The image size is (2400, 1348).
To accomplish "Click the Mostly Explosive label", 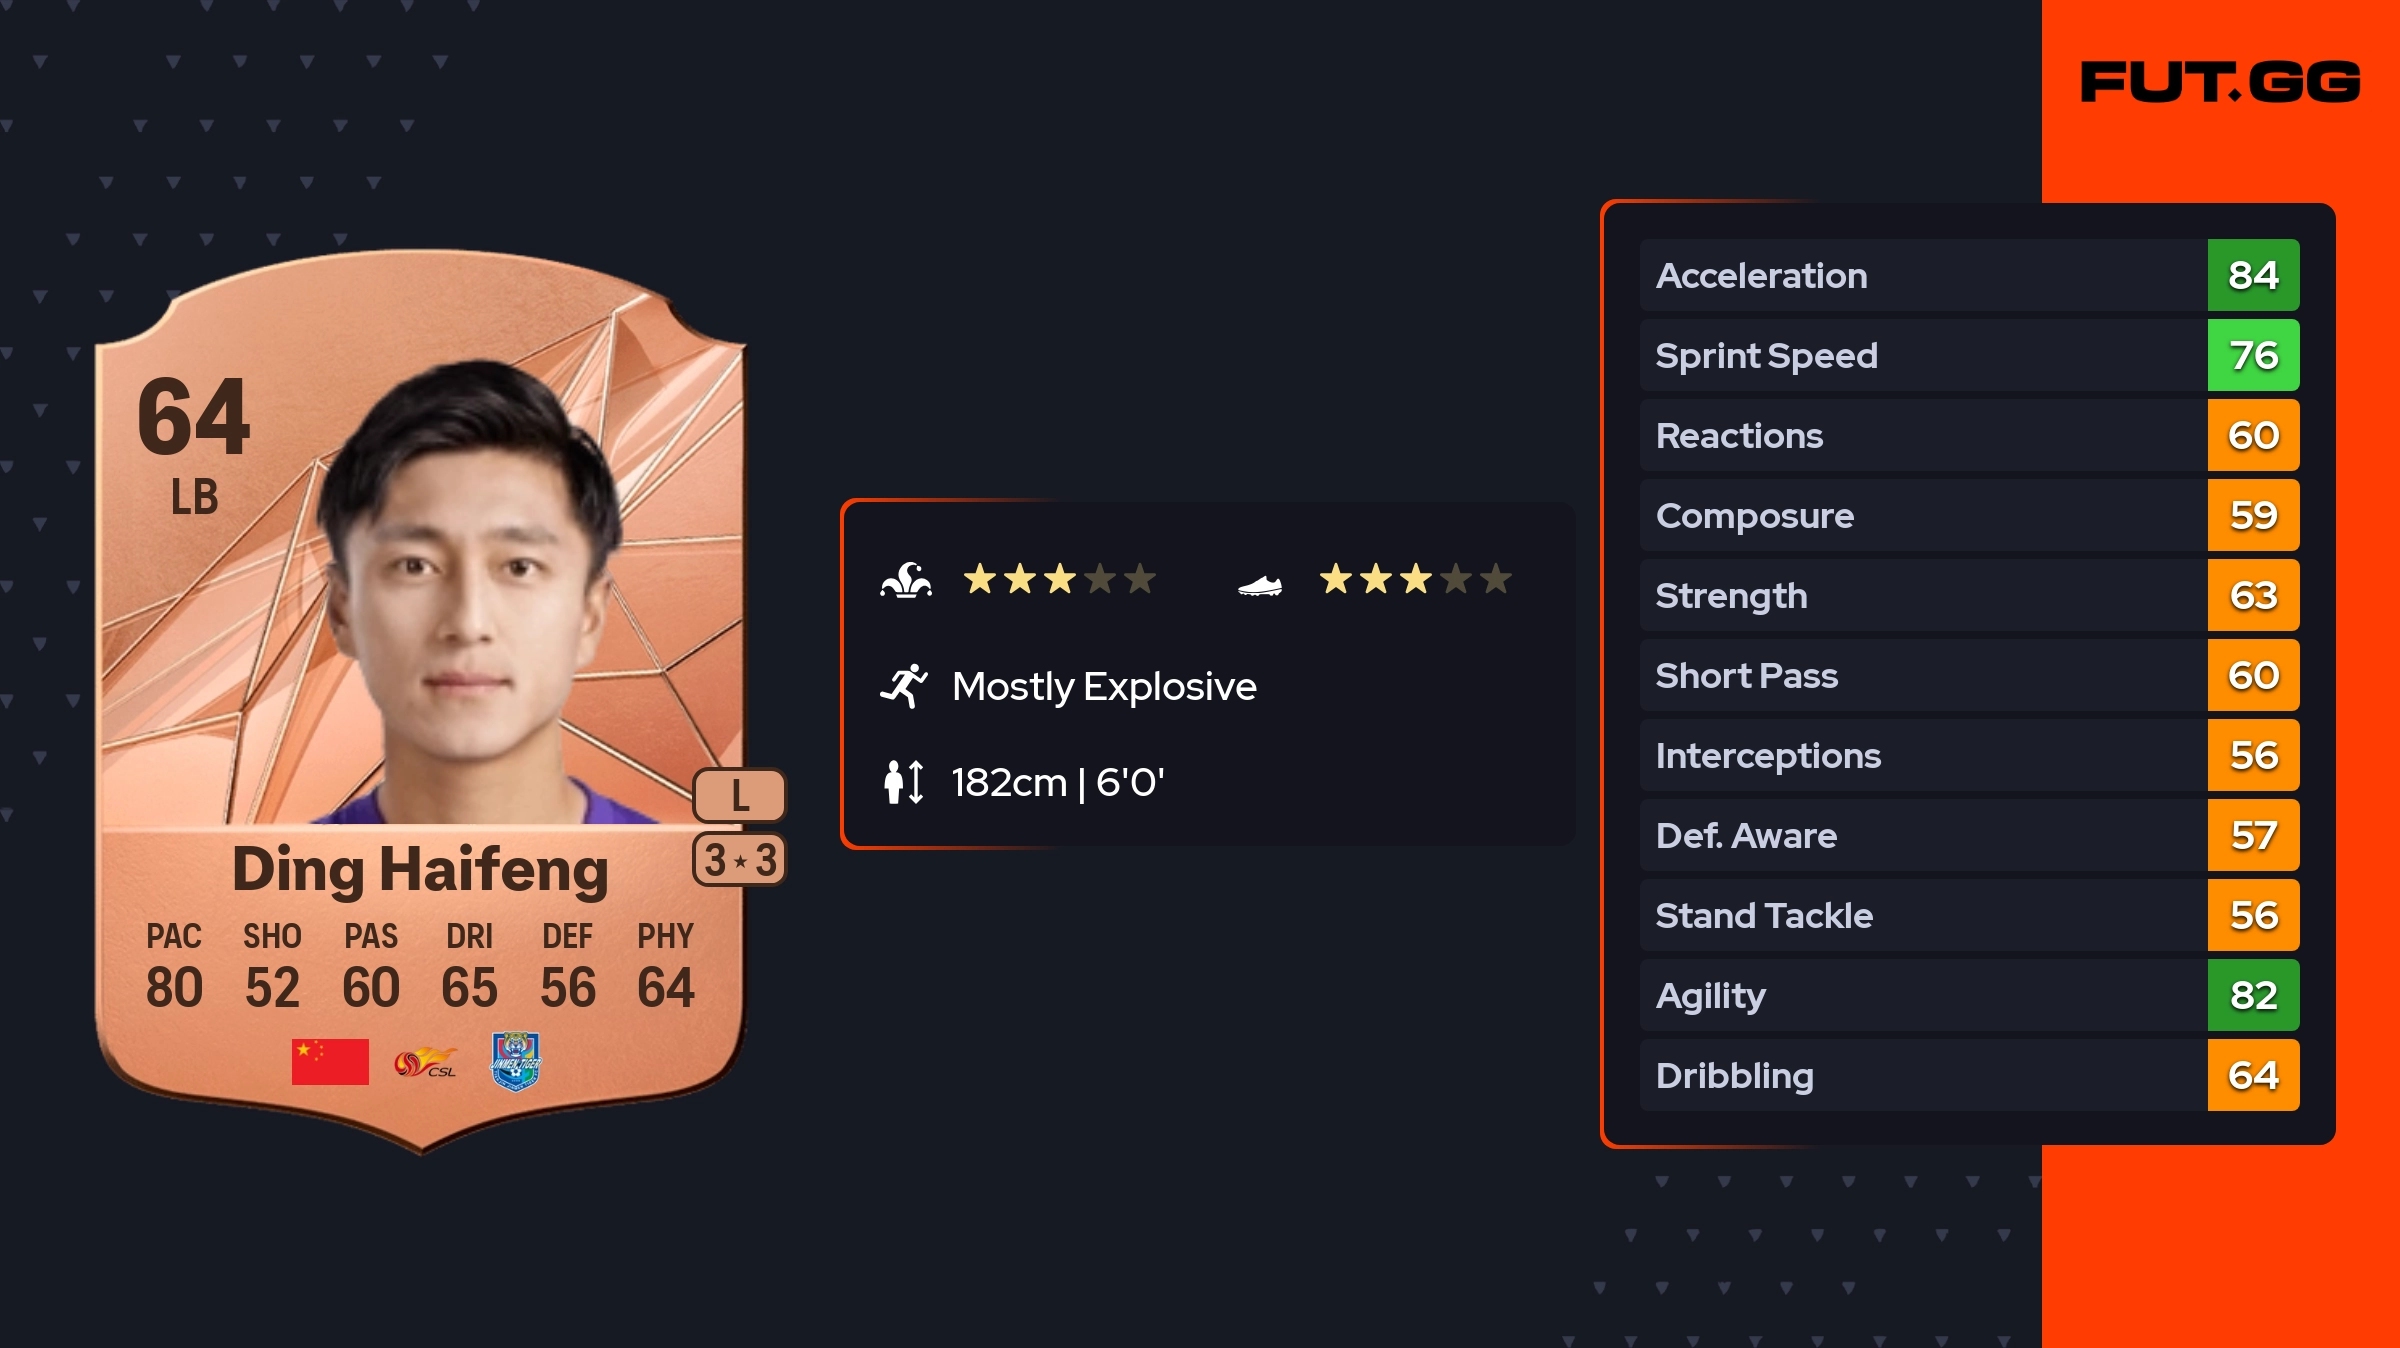I will click(1104, 686).
